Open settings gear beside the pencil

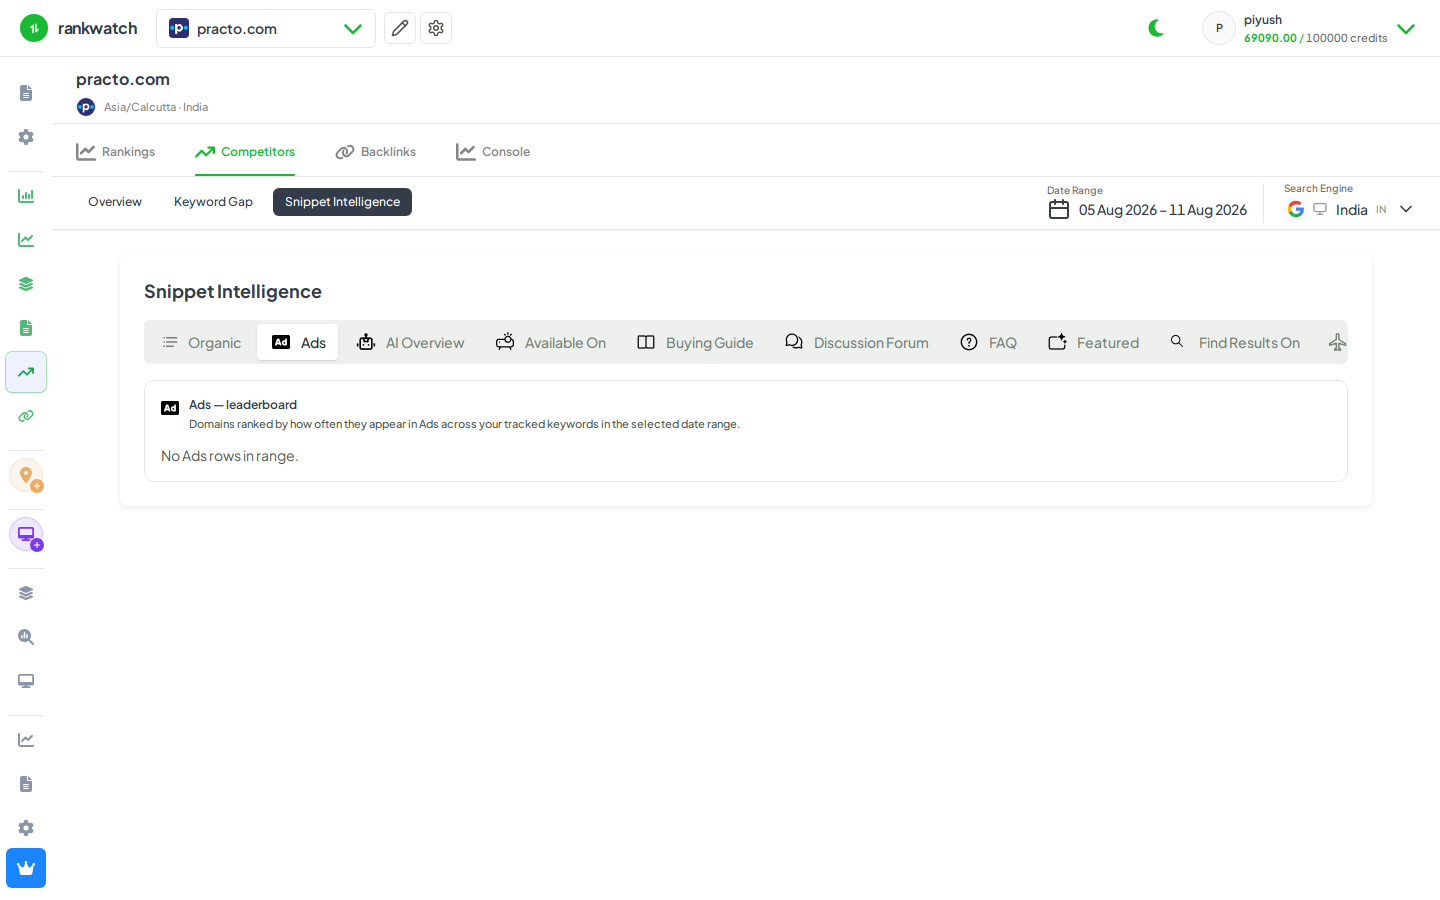tap(436, 28)
